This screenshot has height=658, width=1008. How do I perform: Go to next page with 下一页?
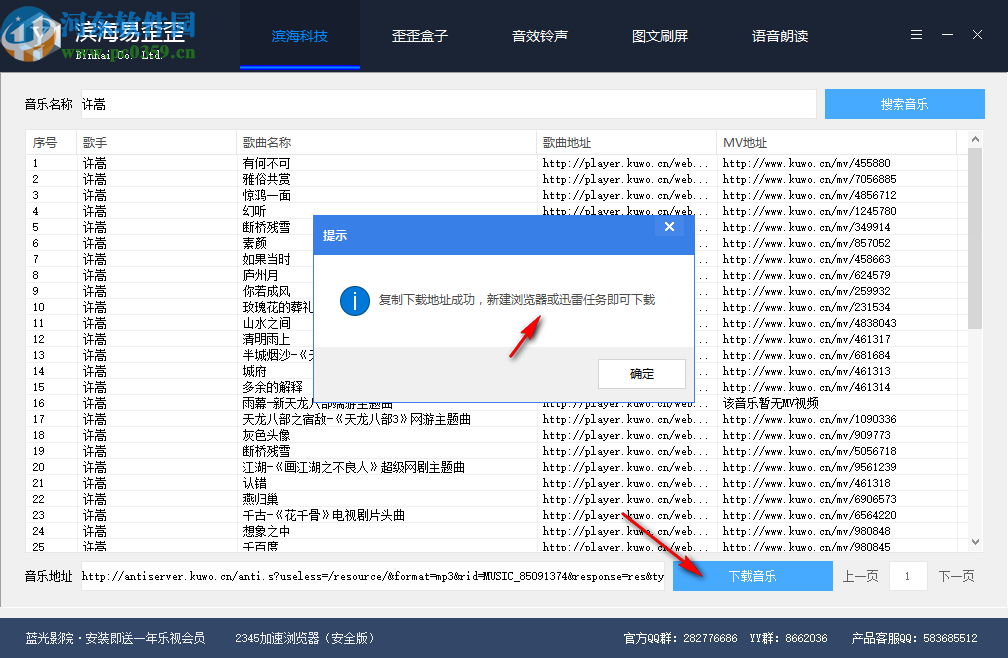point(956,576)
